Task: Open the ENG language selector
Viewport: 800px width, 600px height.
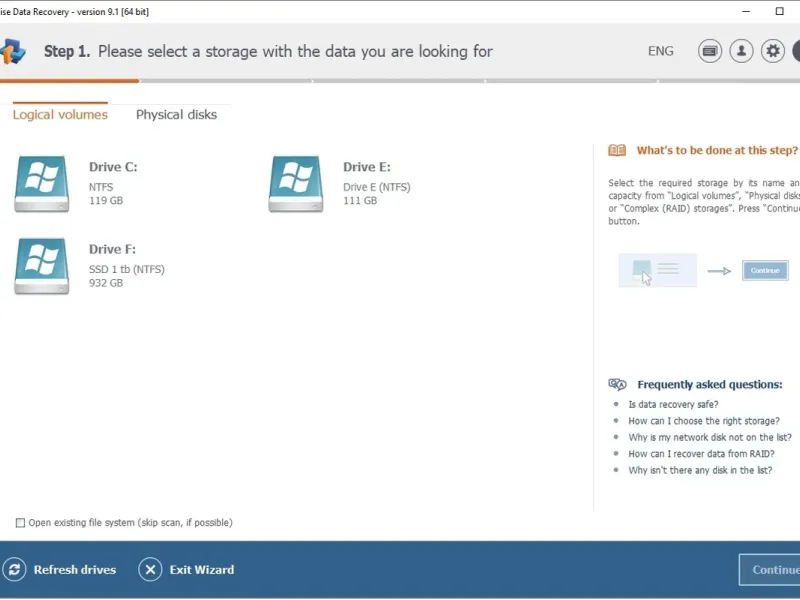Action: (x=661, y=51)
